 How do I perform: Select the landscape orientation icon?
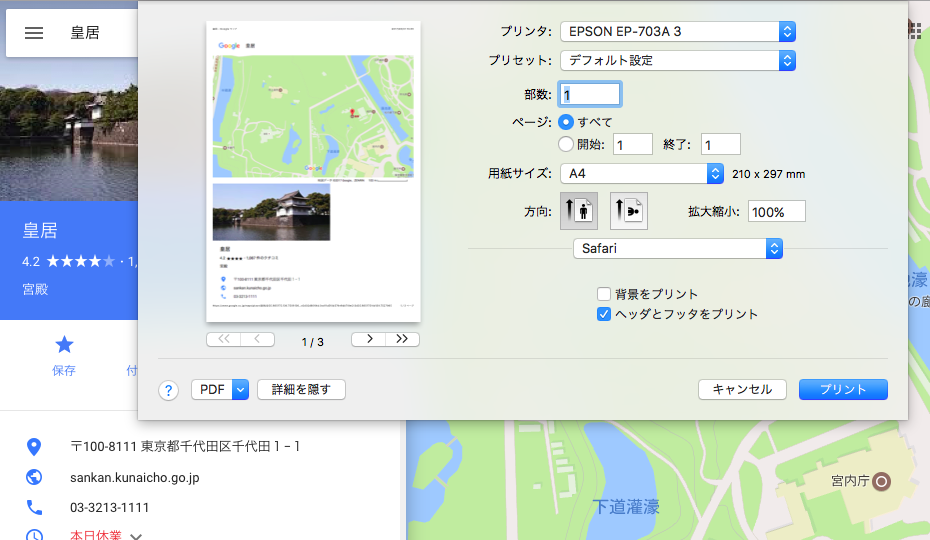click(629, 211)
